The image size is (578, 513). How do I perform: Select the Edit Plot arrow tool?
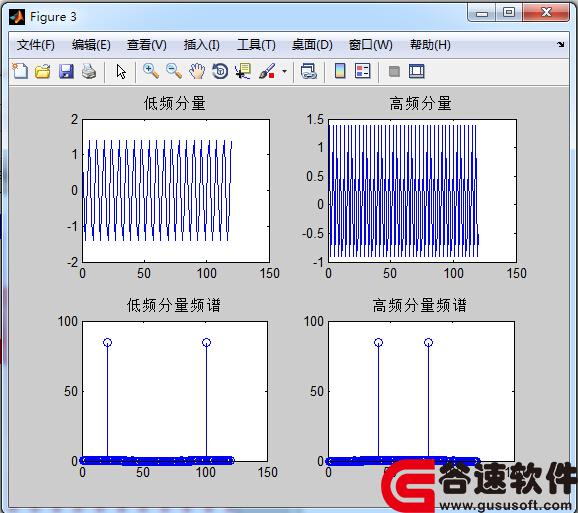tap(121, 71)
